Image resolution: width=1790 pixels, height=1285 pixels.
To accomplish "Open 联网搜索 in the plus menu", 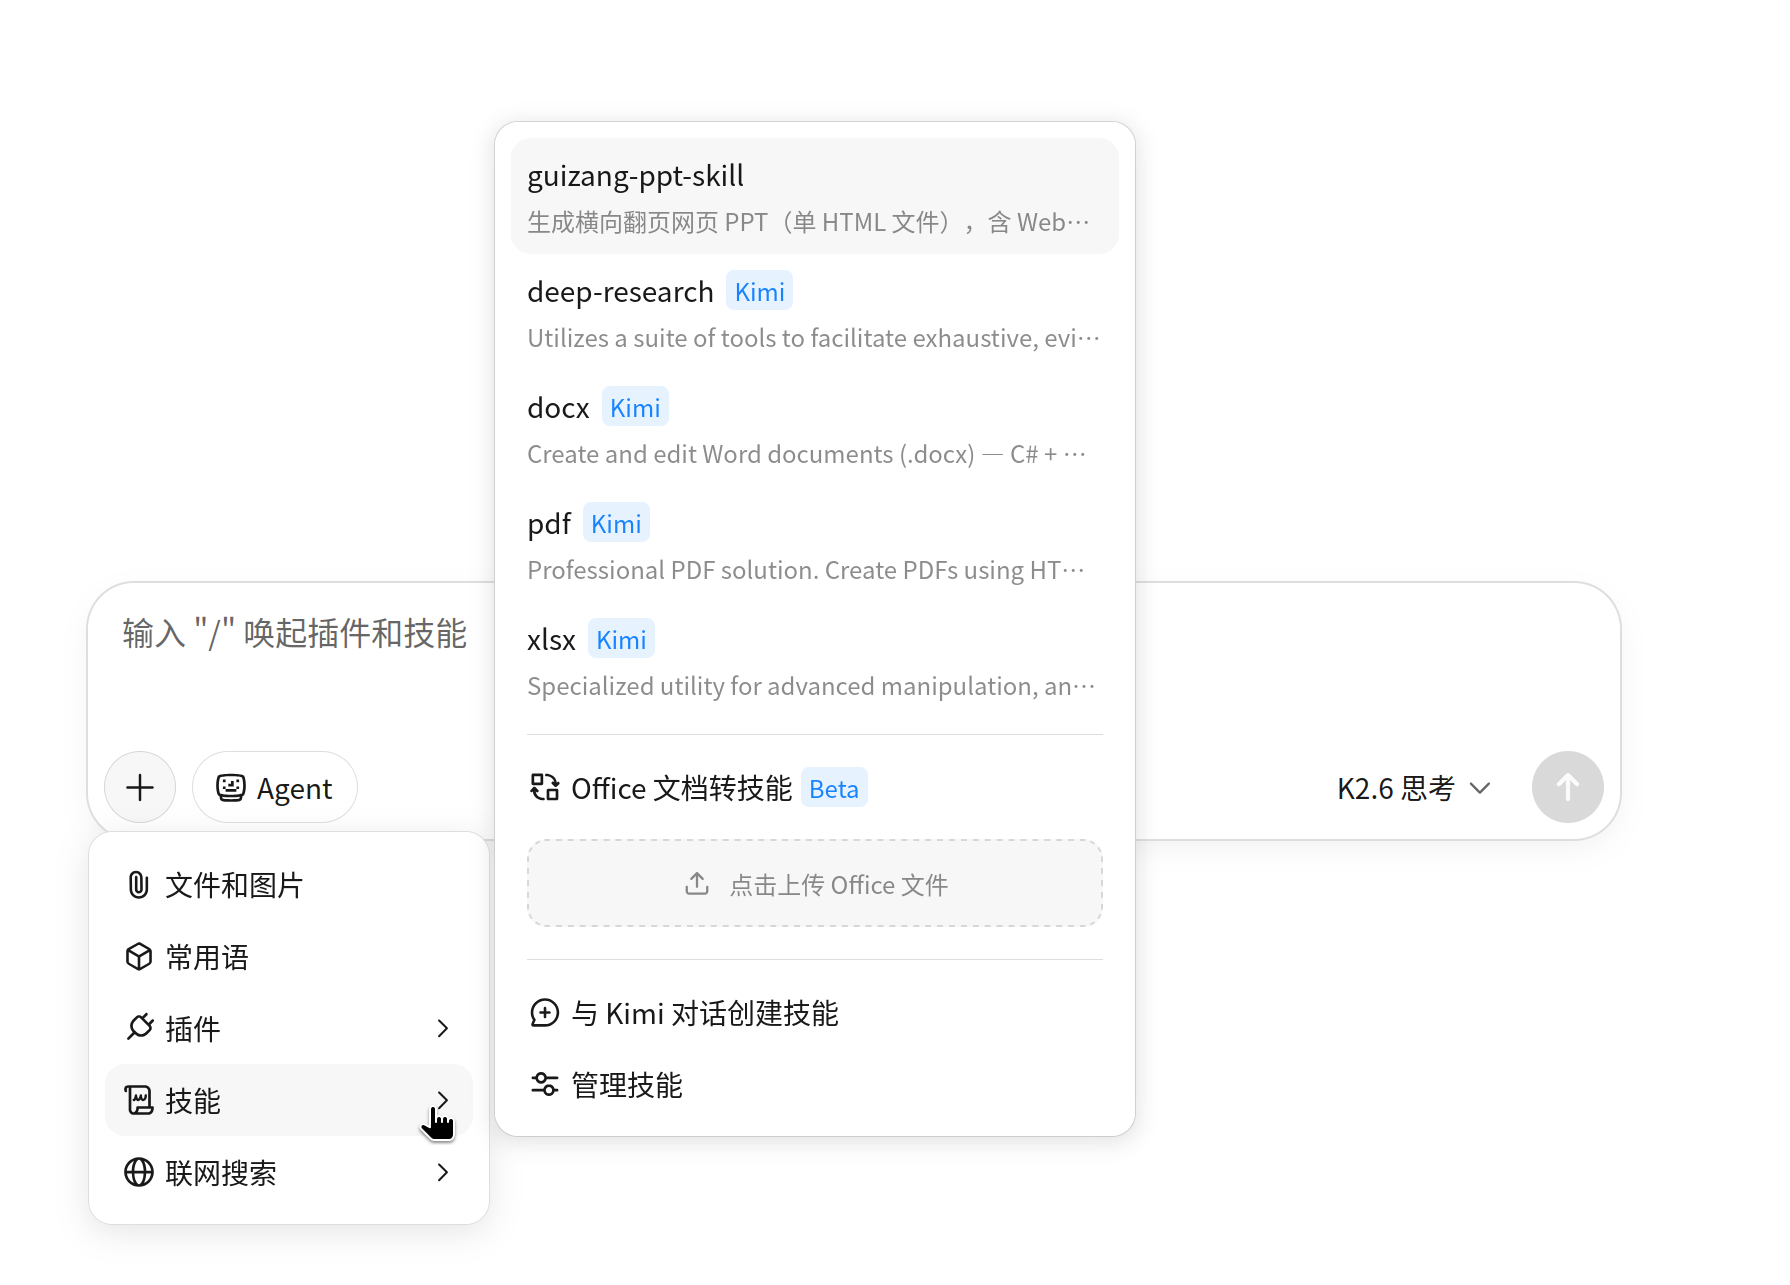I will pyautogui.click(x=289, y=1172).
